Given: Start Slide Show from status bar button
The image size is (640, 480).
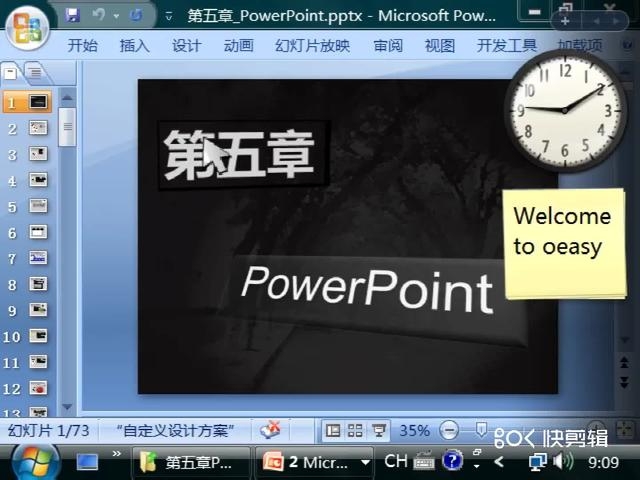Looking at the screenshot, I should pyautogui.click(x=379, y=431).
